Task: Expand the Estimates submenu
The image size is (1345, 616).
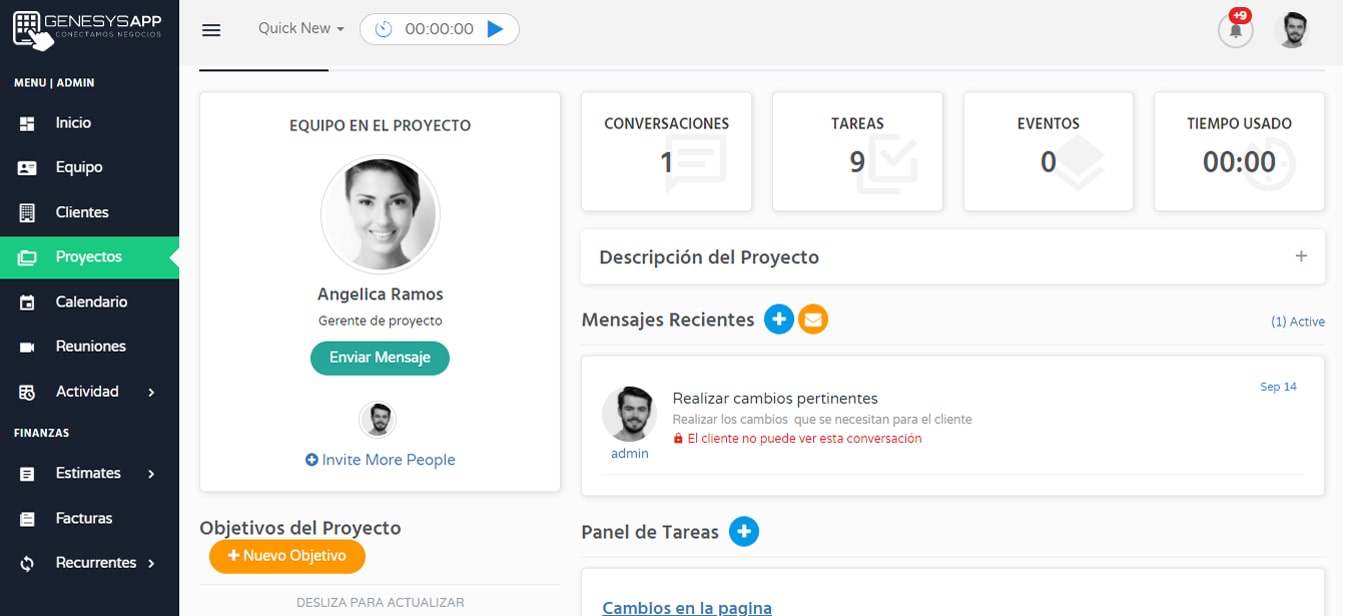Action: click(x=90, y=474)
